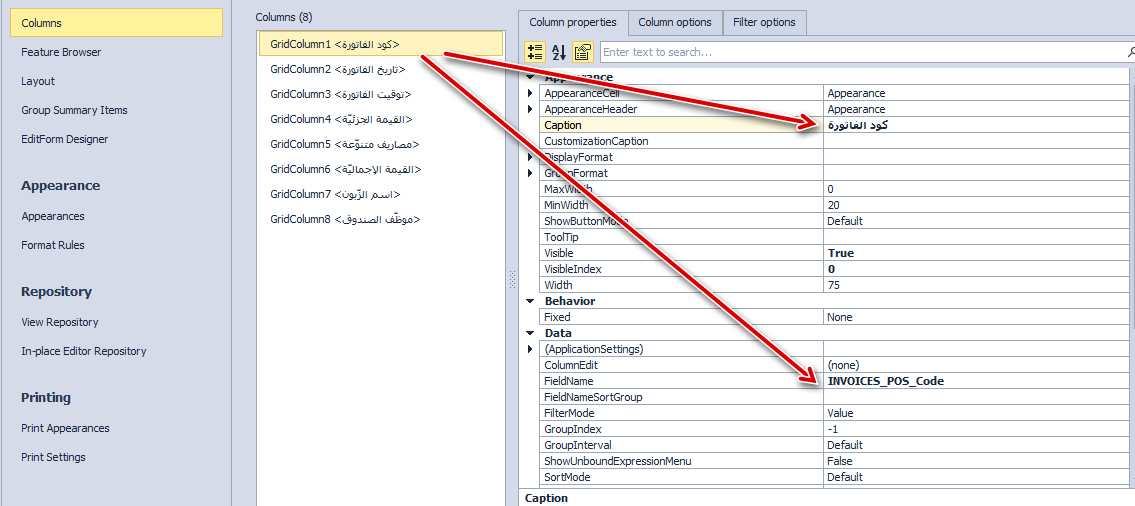Click the FieldName value INVOICES_POS_Code
This screenshot has height=506, width=1135.
point(885,381)
